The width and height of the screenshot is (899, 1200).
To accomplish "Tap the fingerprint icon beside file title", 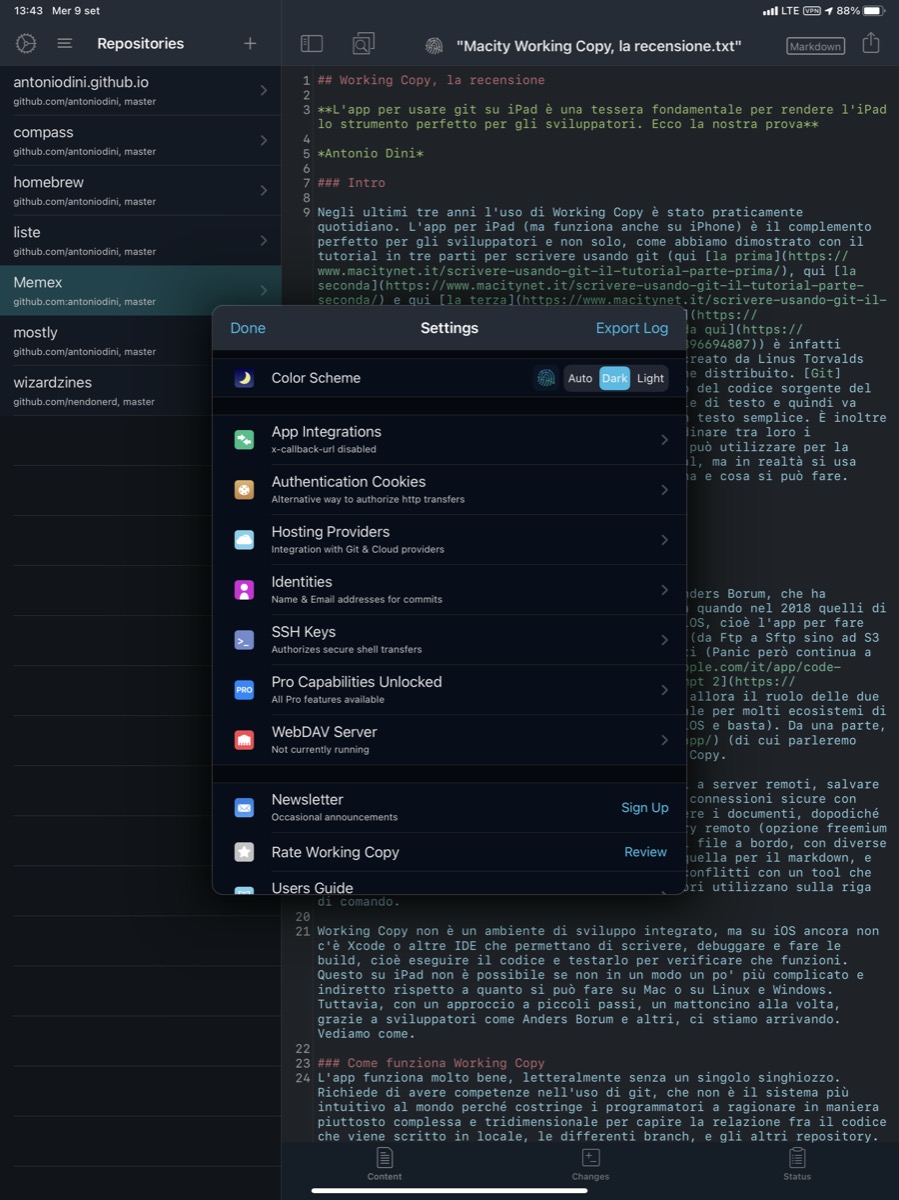I will click(434, 46).
